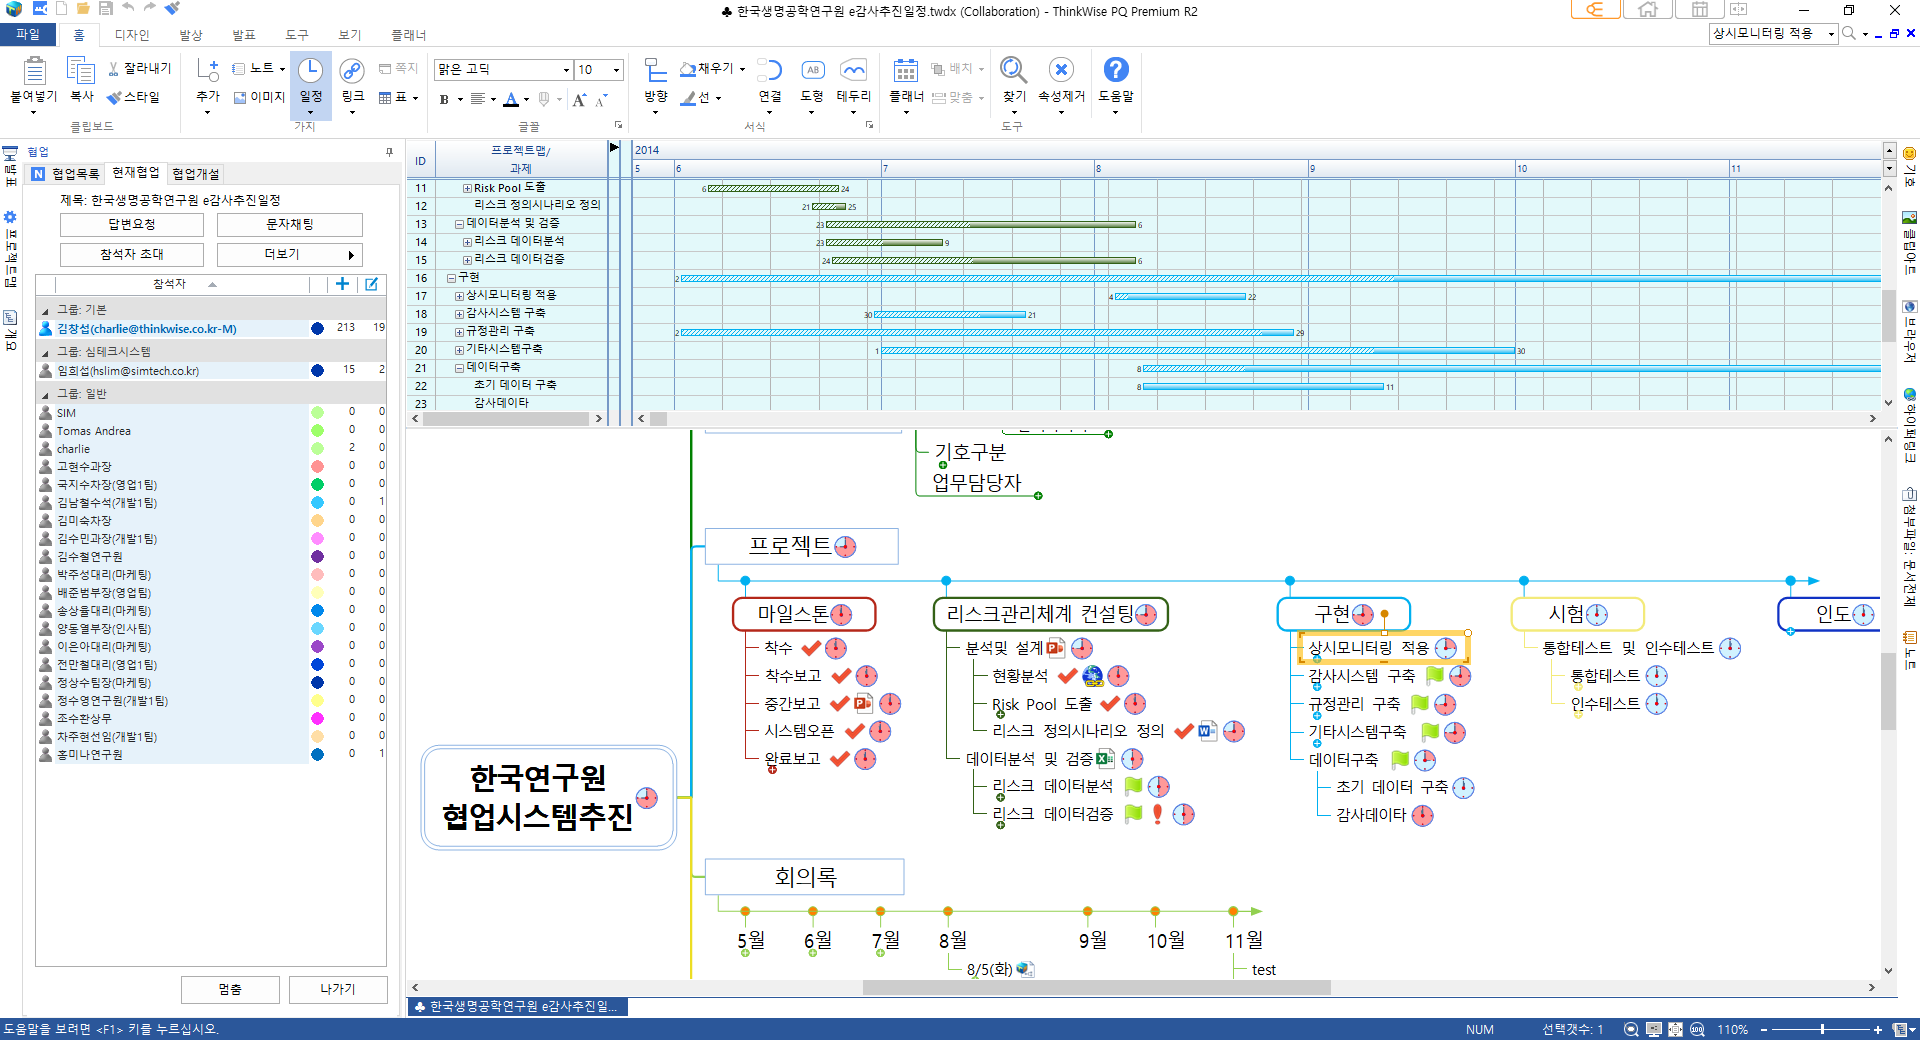Open the font size dropdown
The image size is (1920, 1040).
(x=616, y=70)
